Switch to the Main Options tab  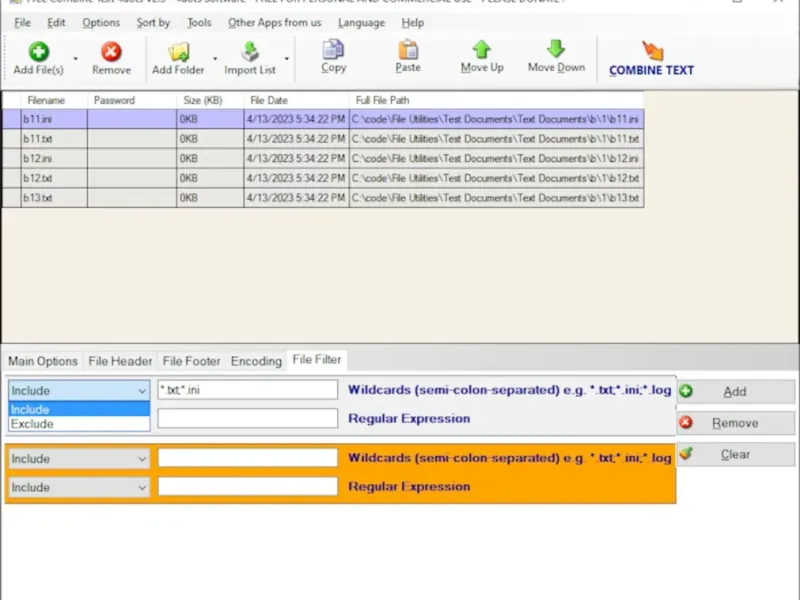coord(43,361)
